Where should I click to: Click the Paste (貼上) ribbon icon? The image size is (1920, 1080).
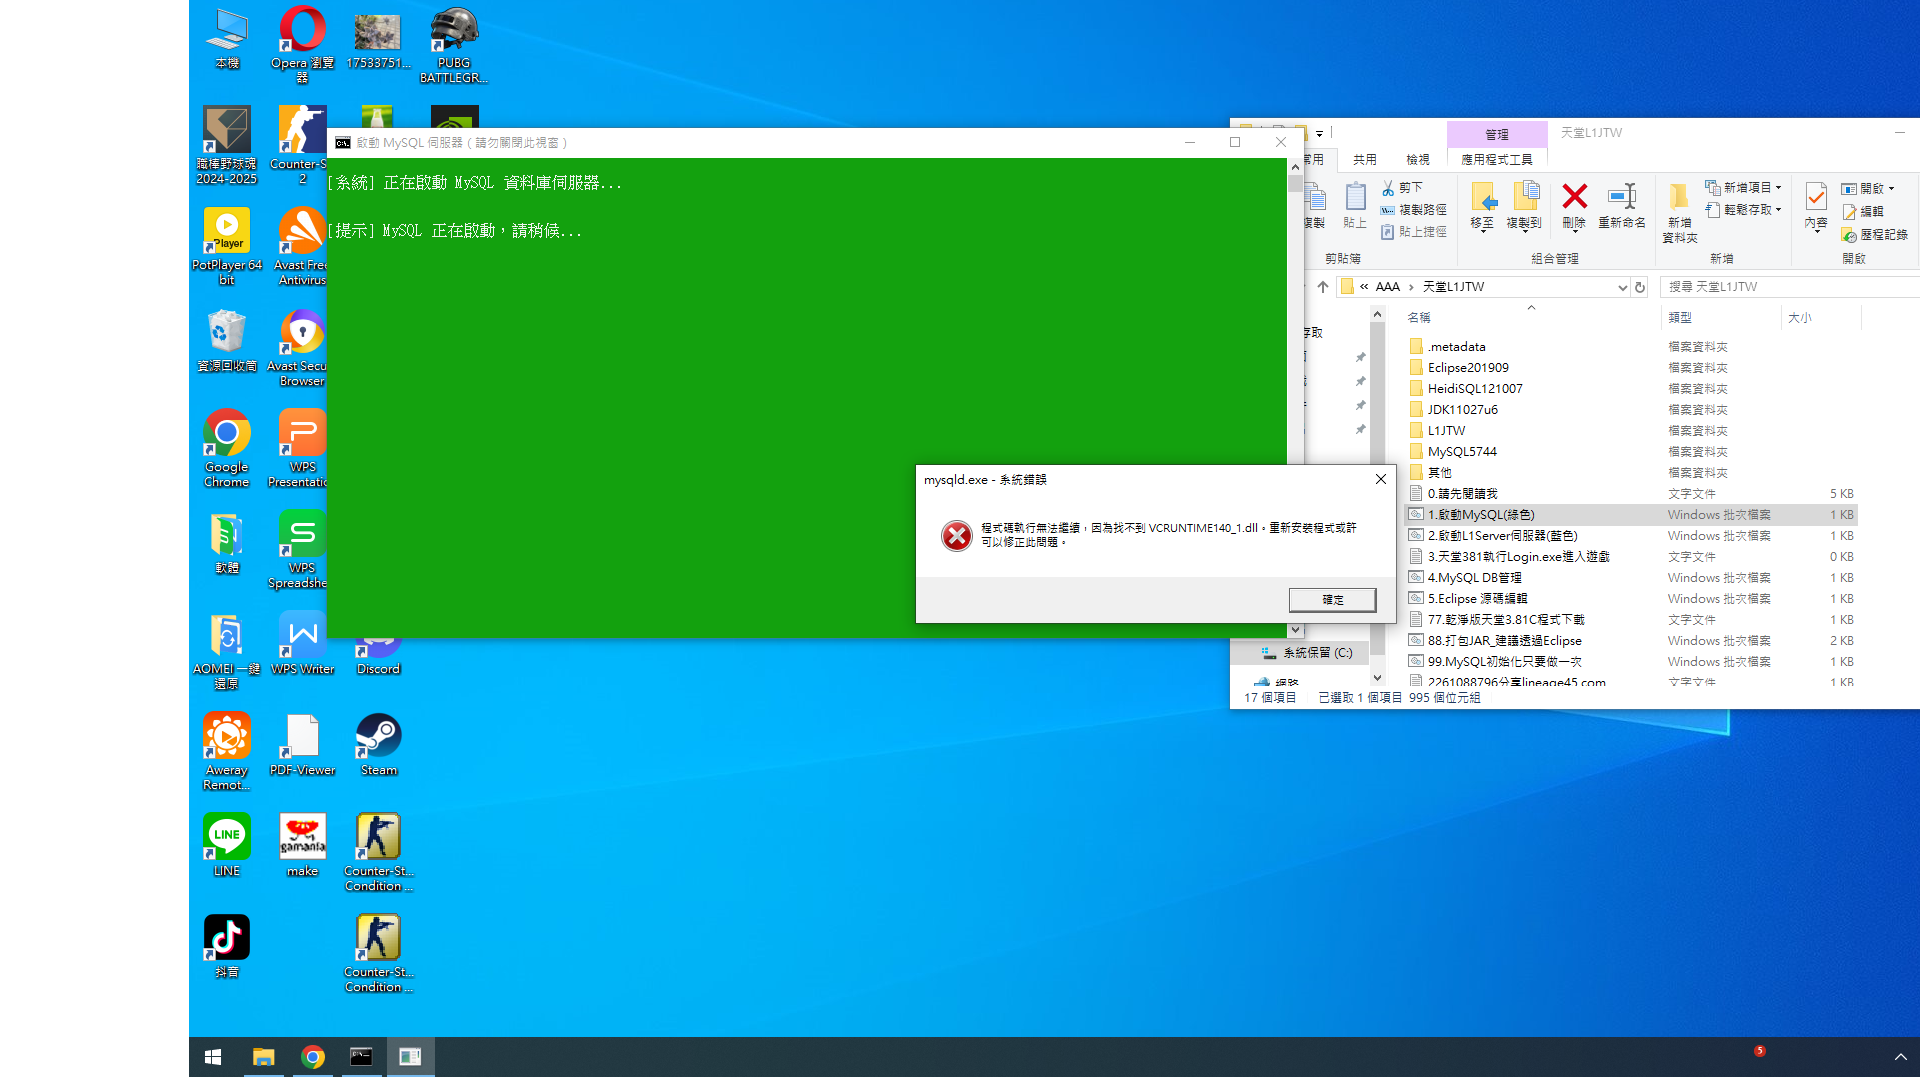pos(1355,206)
